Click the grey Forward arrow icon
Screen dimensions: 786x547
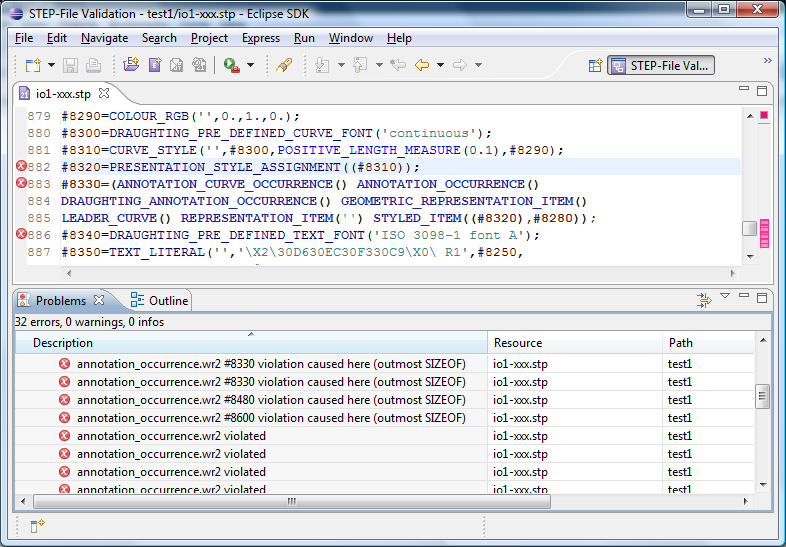460,65
